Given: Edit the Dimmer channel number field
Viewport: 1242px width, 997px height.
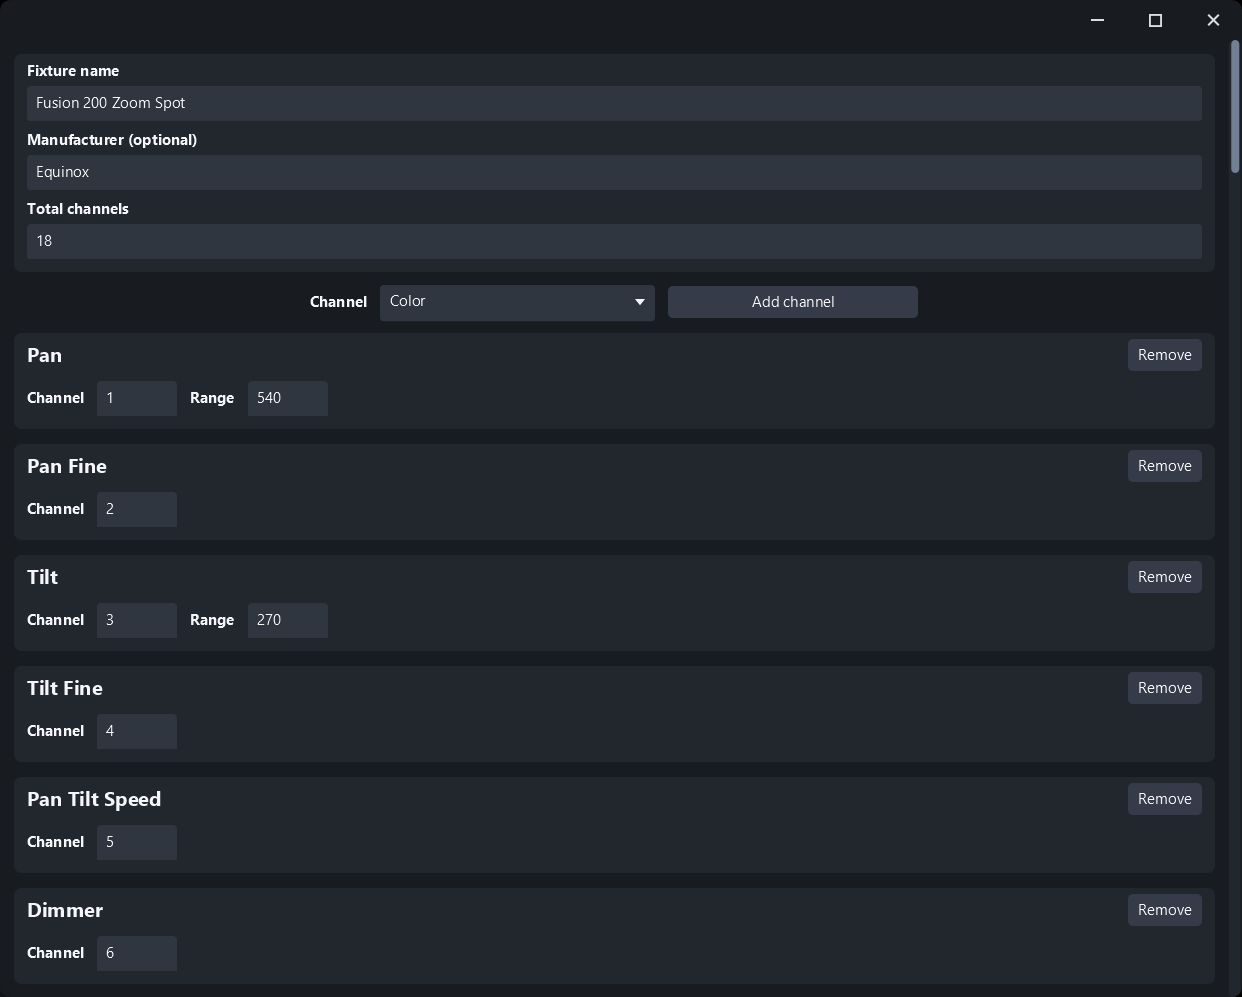Looking at the screenshot, I should click(137, 953).
